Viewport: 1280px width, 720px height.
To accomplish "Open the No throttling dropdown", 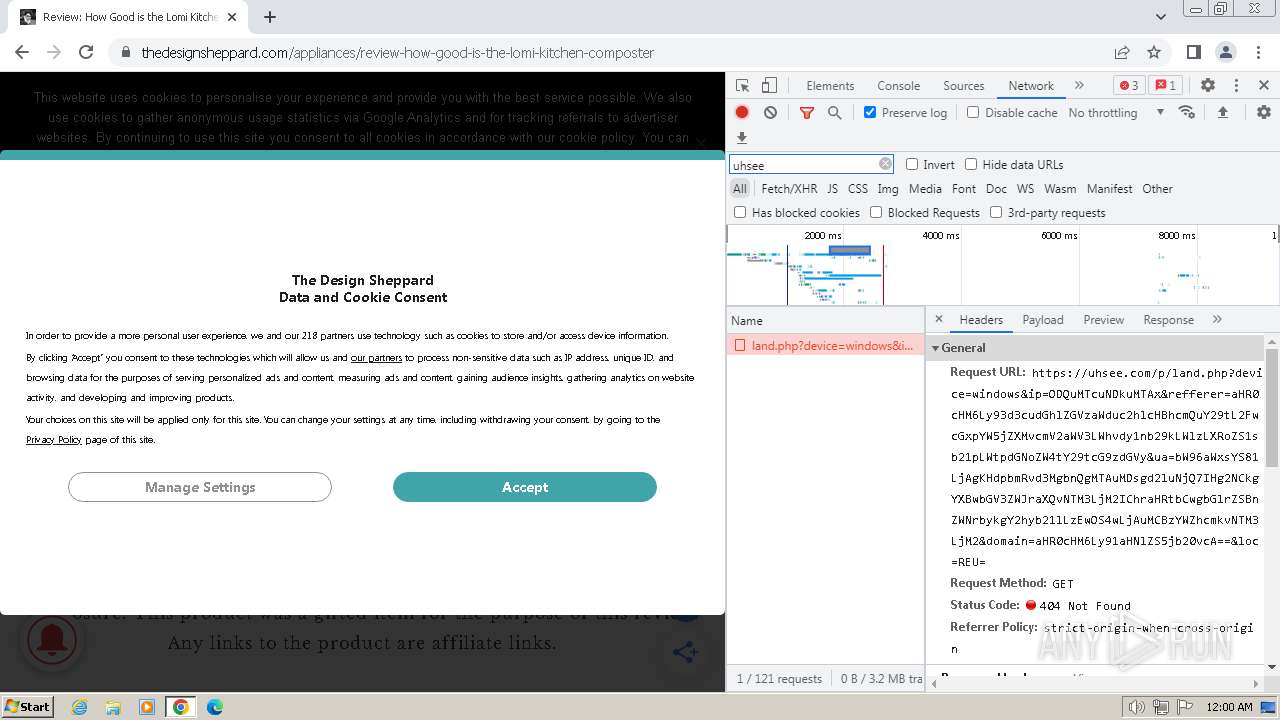I will pos(1116,113).
